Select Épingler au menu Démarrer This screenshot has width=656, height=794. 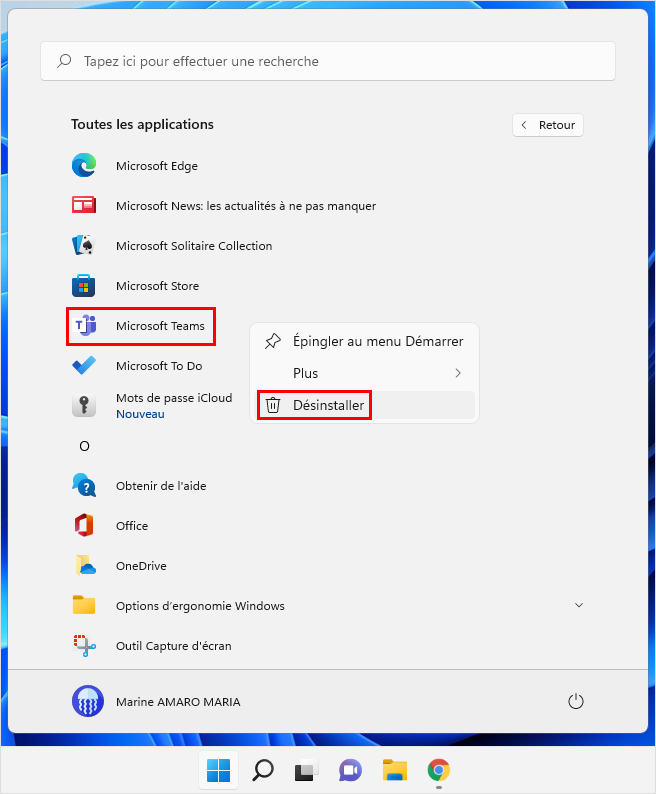[364, 341]
